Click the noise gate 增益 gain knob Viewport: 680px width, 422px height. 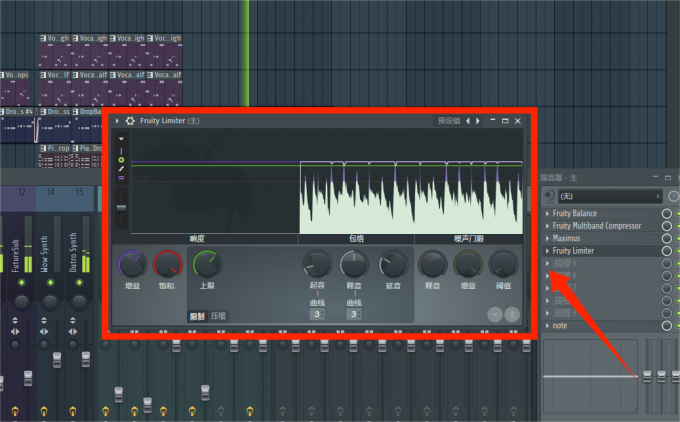pos(468,264)
